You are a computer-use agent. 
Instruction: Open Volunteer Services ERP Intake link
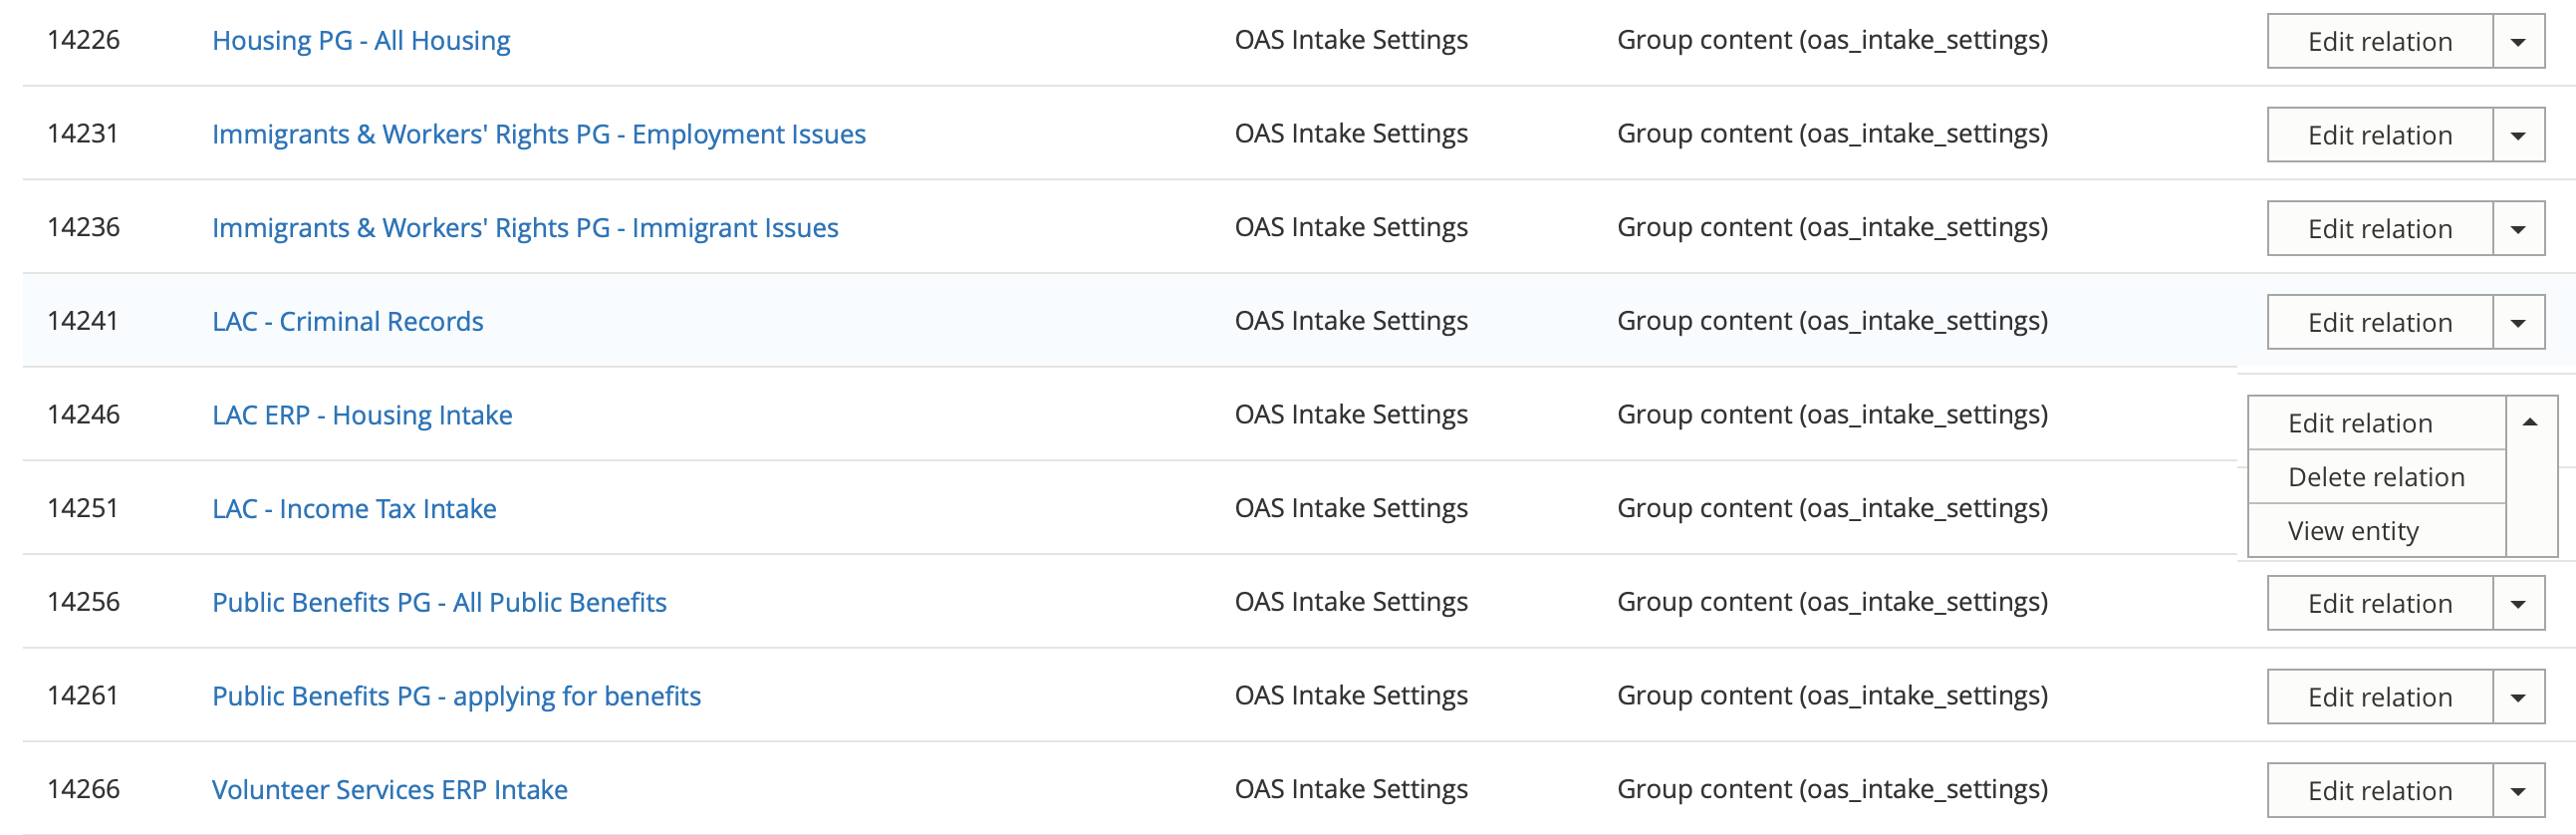tap(390, 790)
